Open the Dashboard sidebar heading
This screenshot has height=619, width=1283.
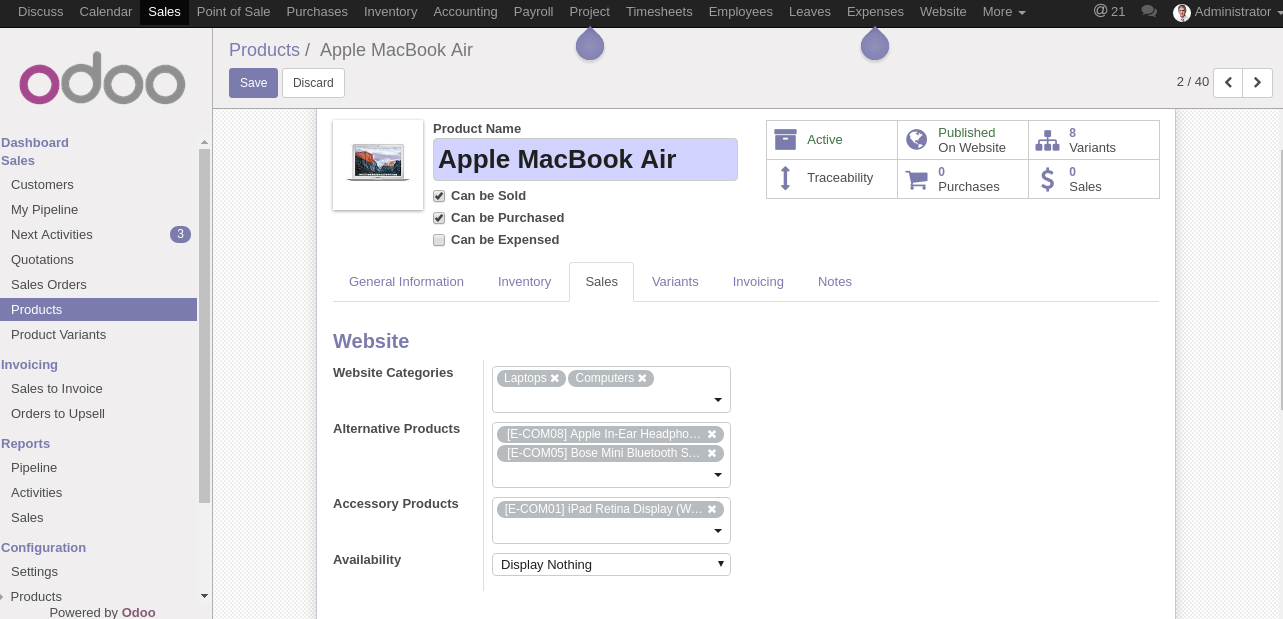click(35, 143)
